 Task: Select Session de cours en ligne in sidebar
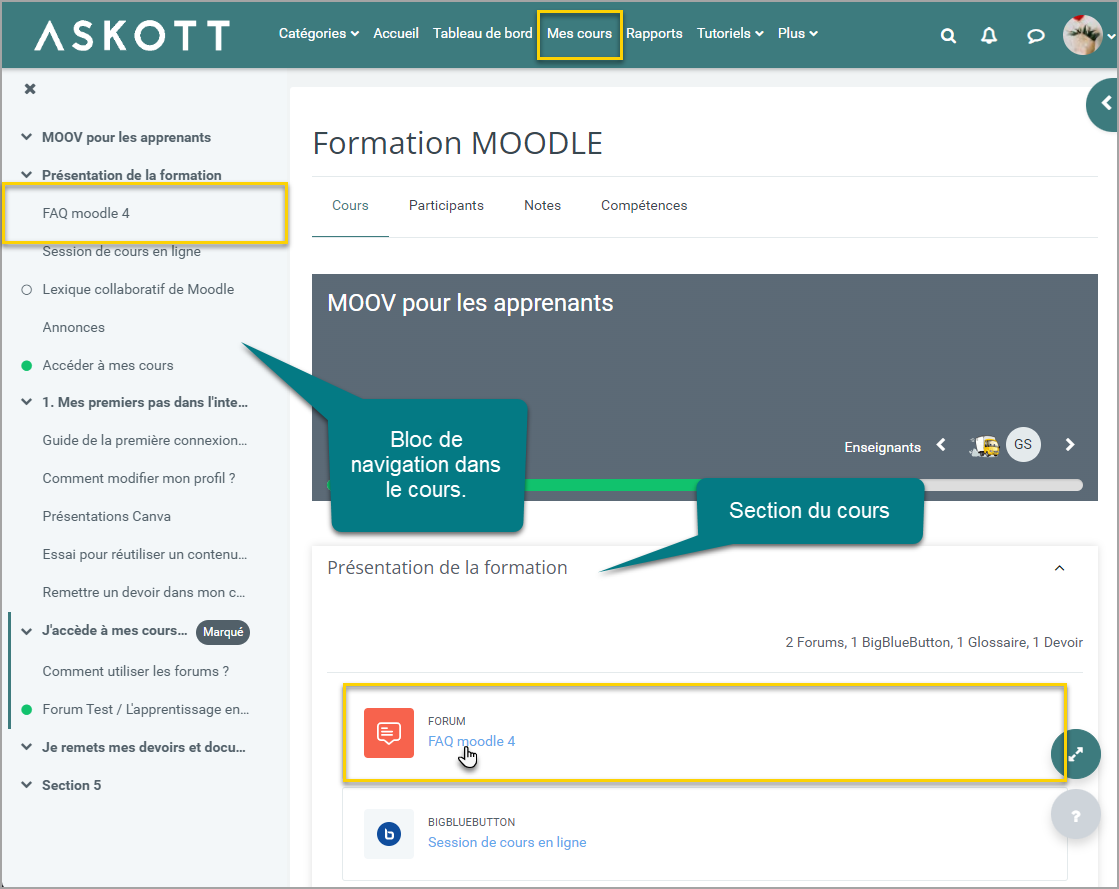tap(121, 251)
